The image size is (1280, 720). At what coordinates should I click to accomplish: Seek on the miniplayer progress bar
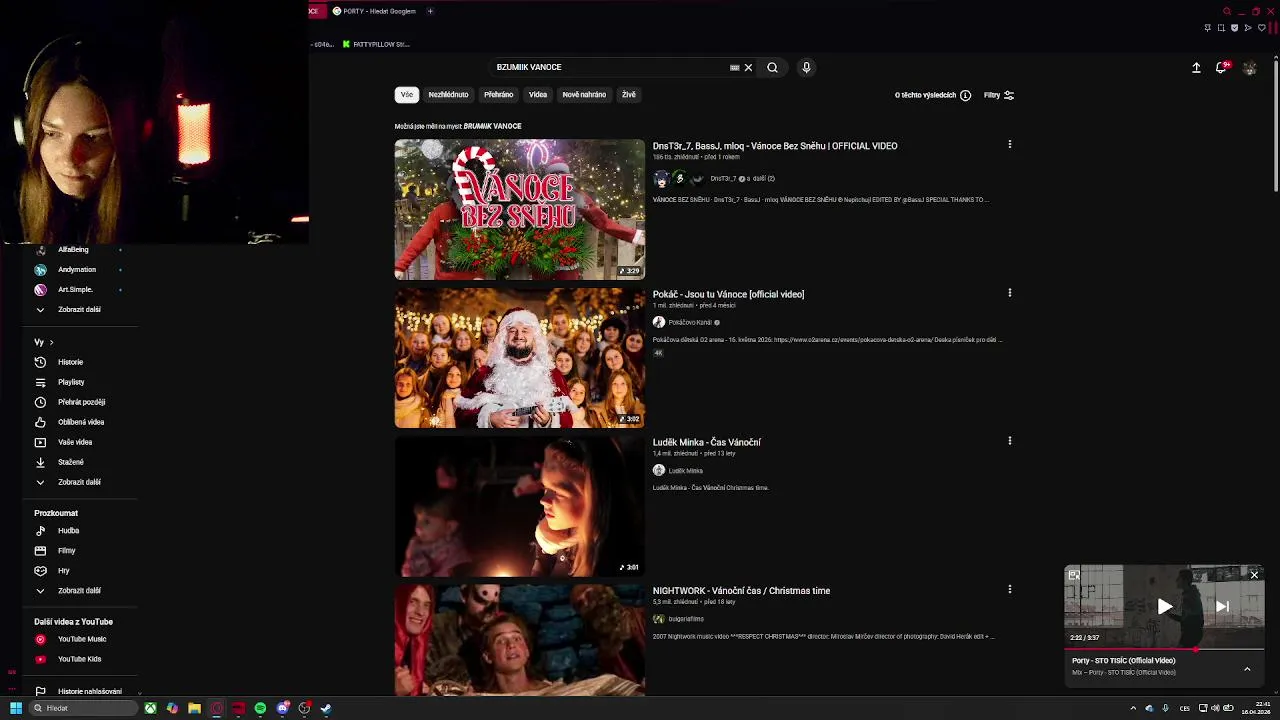[1164, 649]
